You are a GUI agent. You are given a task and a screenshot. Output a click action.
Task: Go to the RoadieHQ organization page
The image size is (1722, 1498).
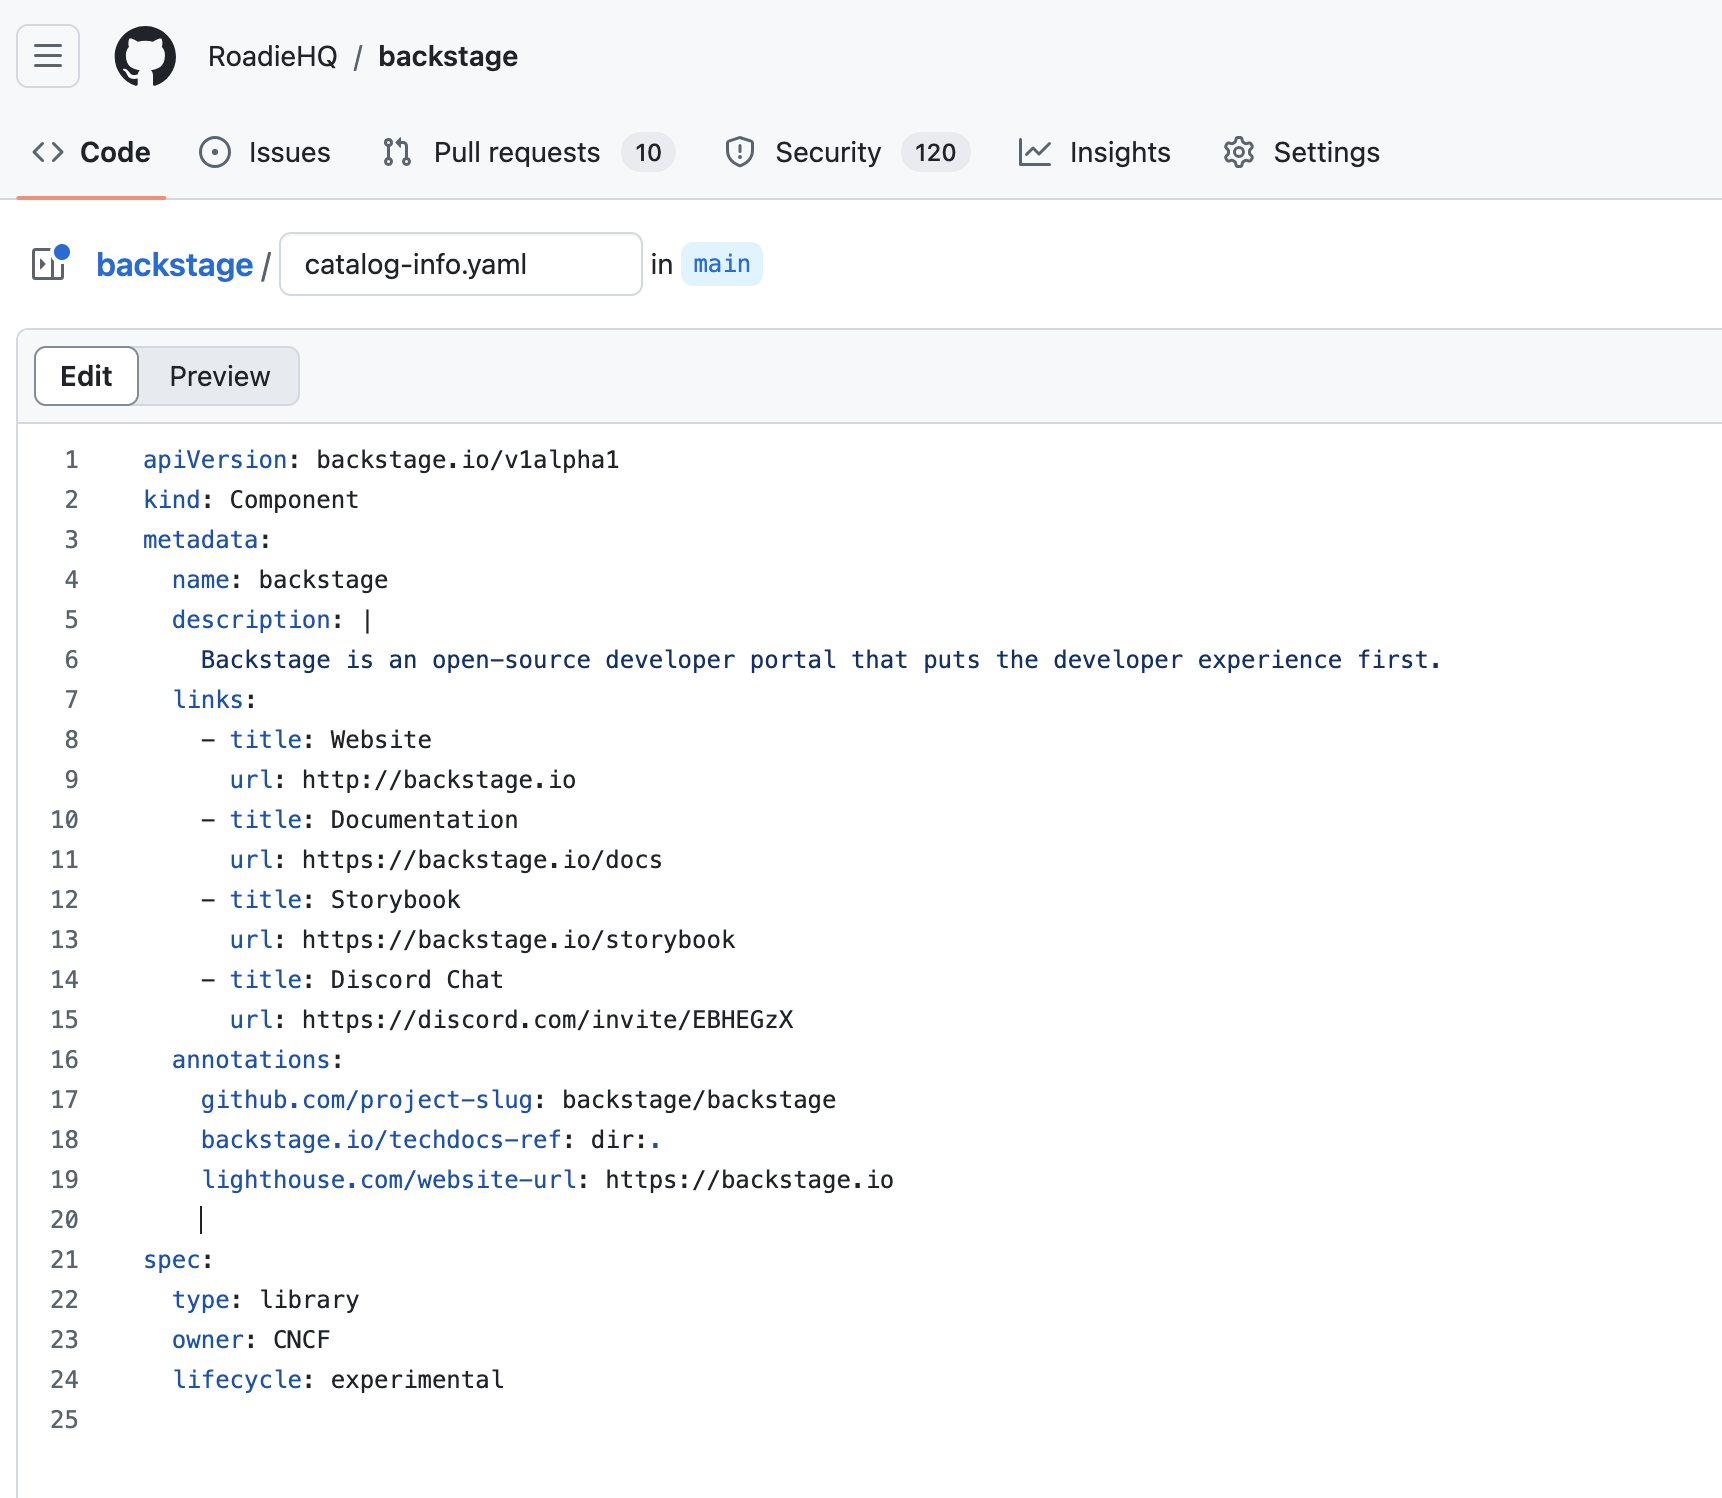coord(272,56)
